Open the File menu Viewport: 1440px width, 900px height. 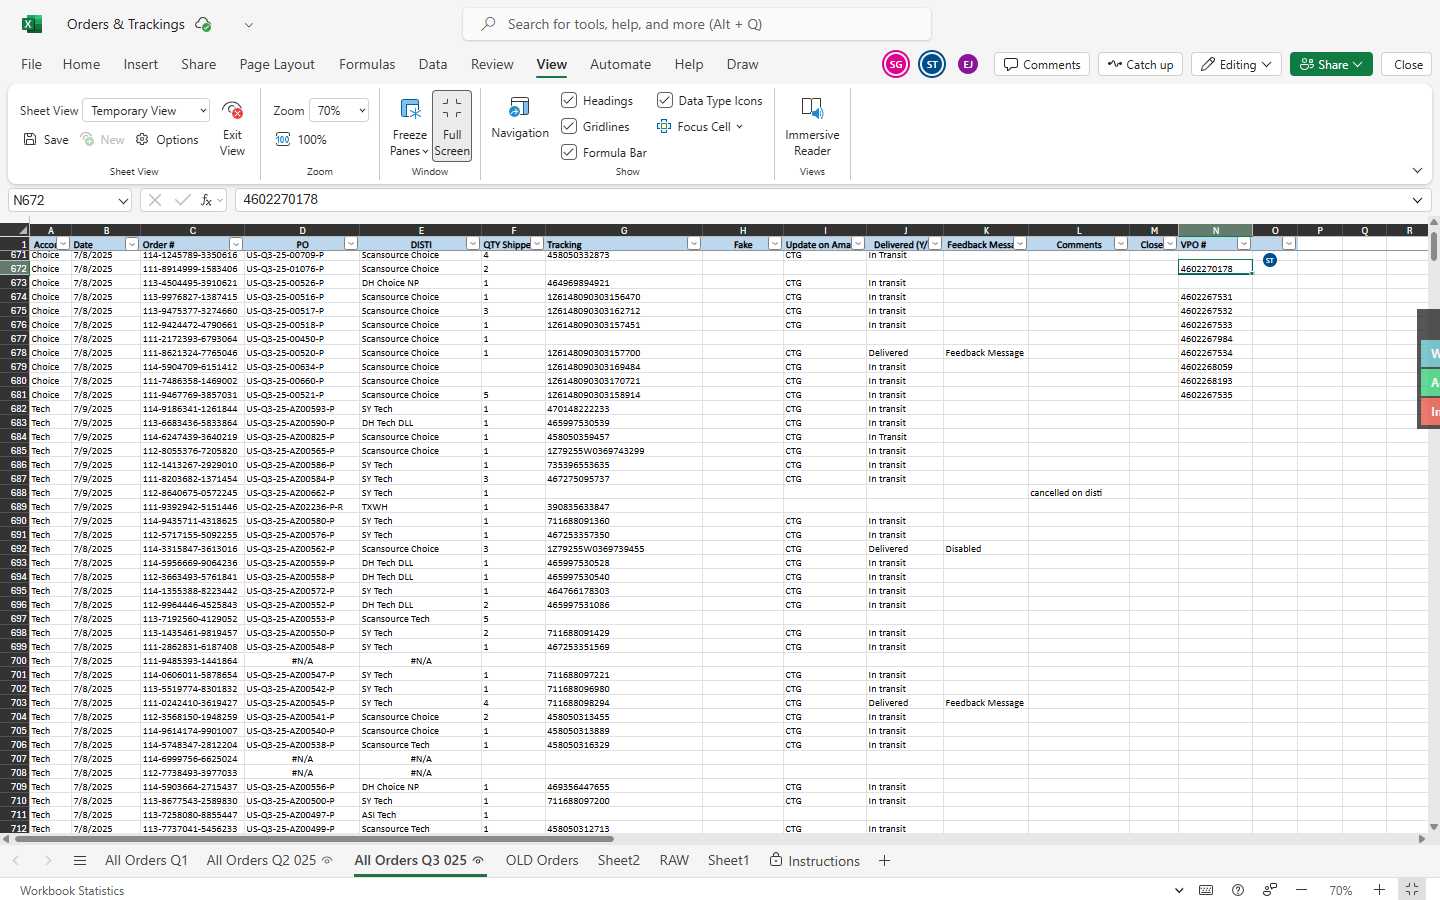point(32,64)
